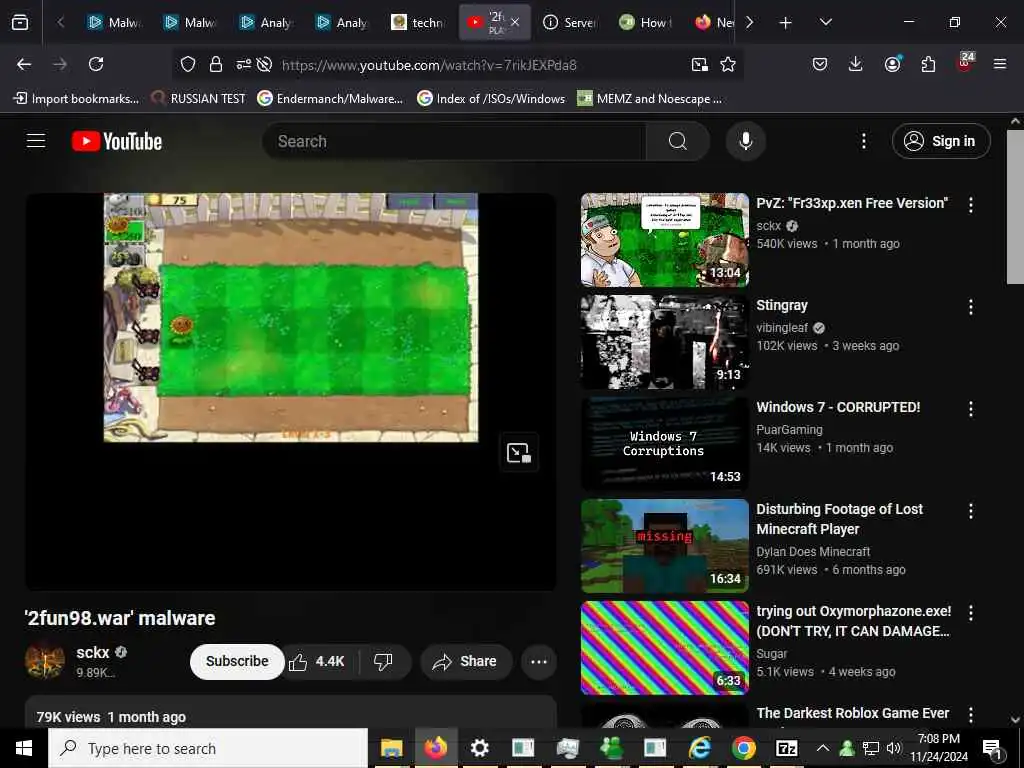Click the red extension badge showing 24
The image size is (1024, 768).
point(965,62)
